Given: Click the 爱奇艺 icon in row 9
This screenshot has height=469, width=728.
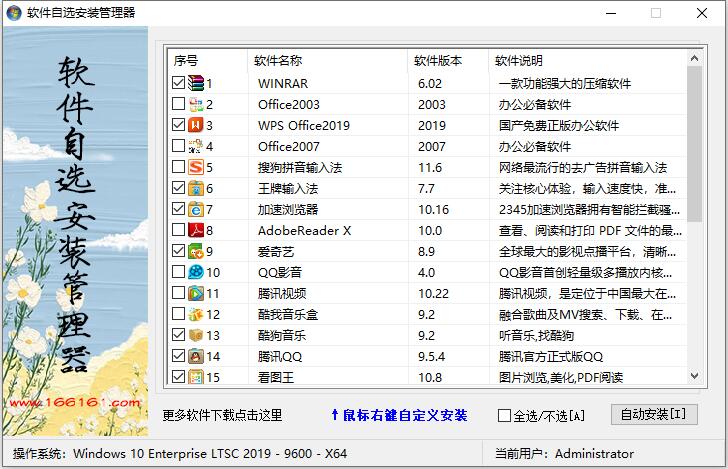Looking at the screenshot, I should point(195,251).
